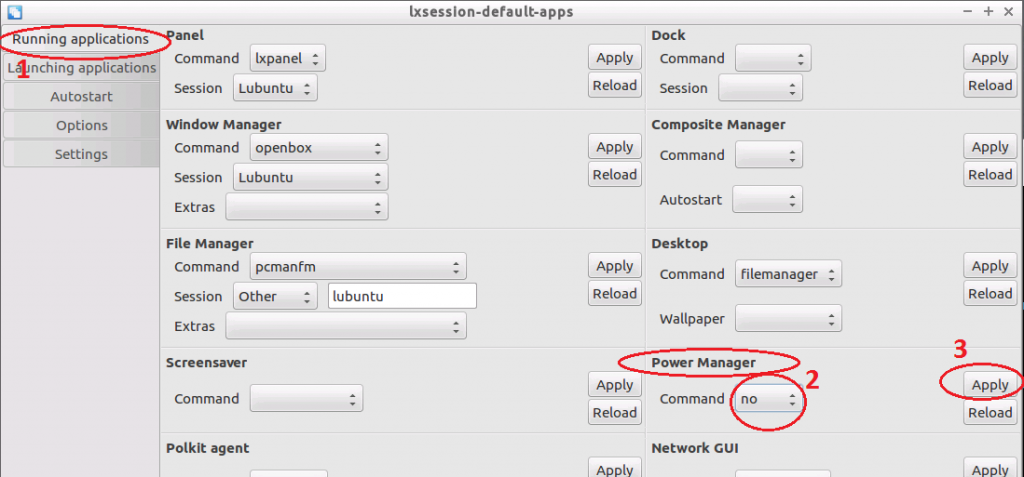Go to the Settings tab
This screenshot has height=477, width=1024.
[80, 154]
